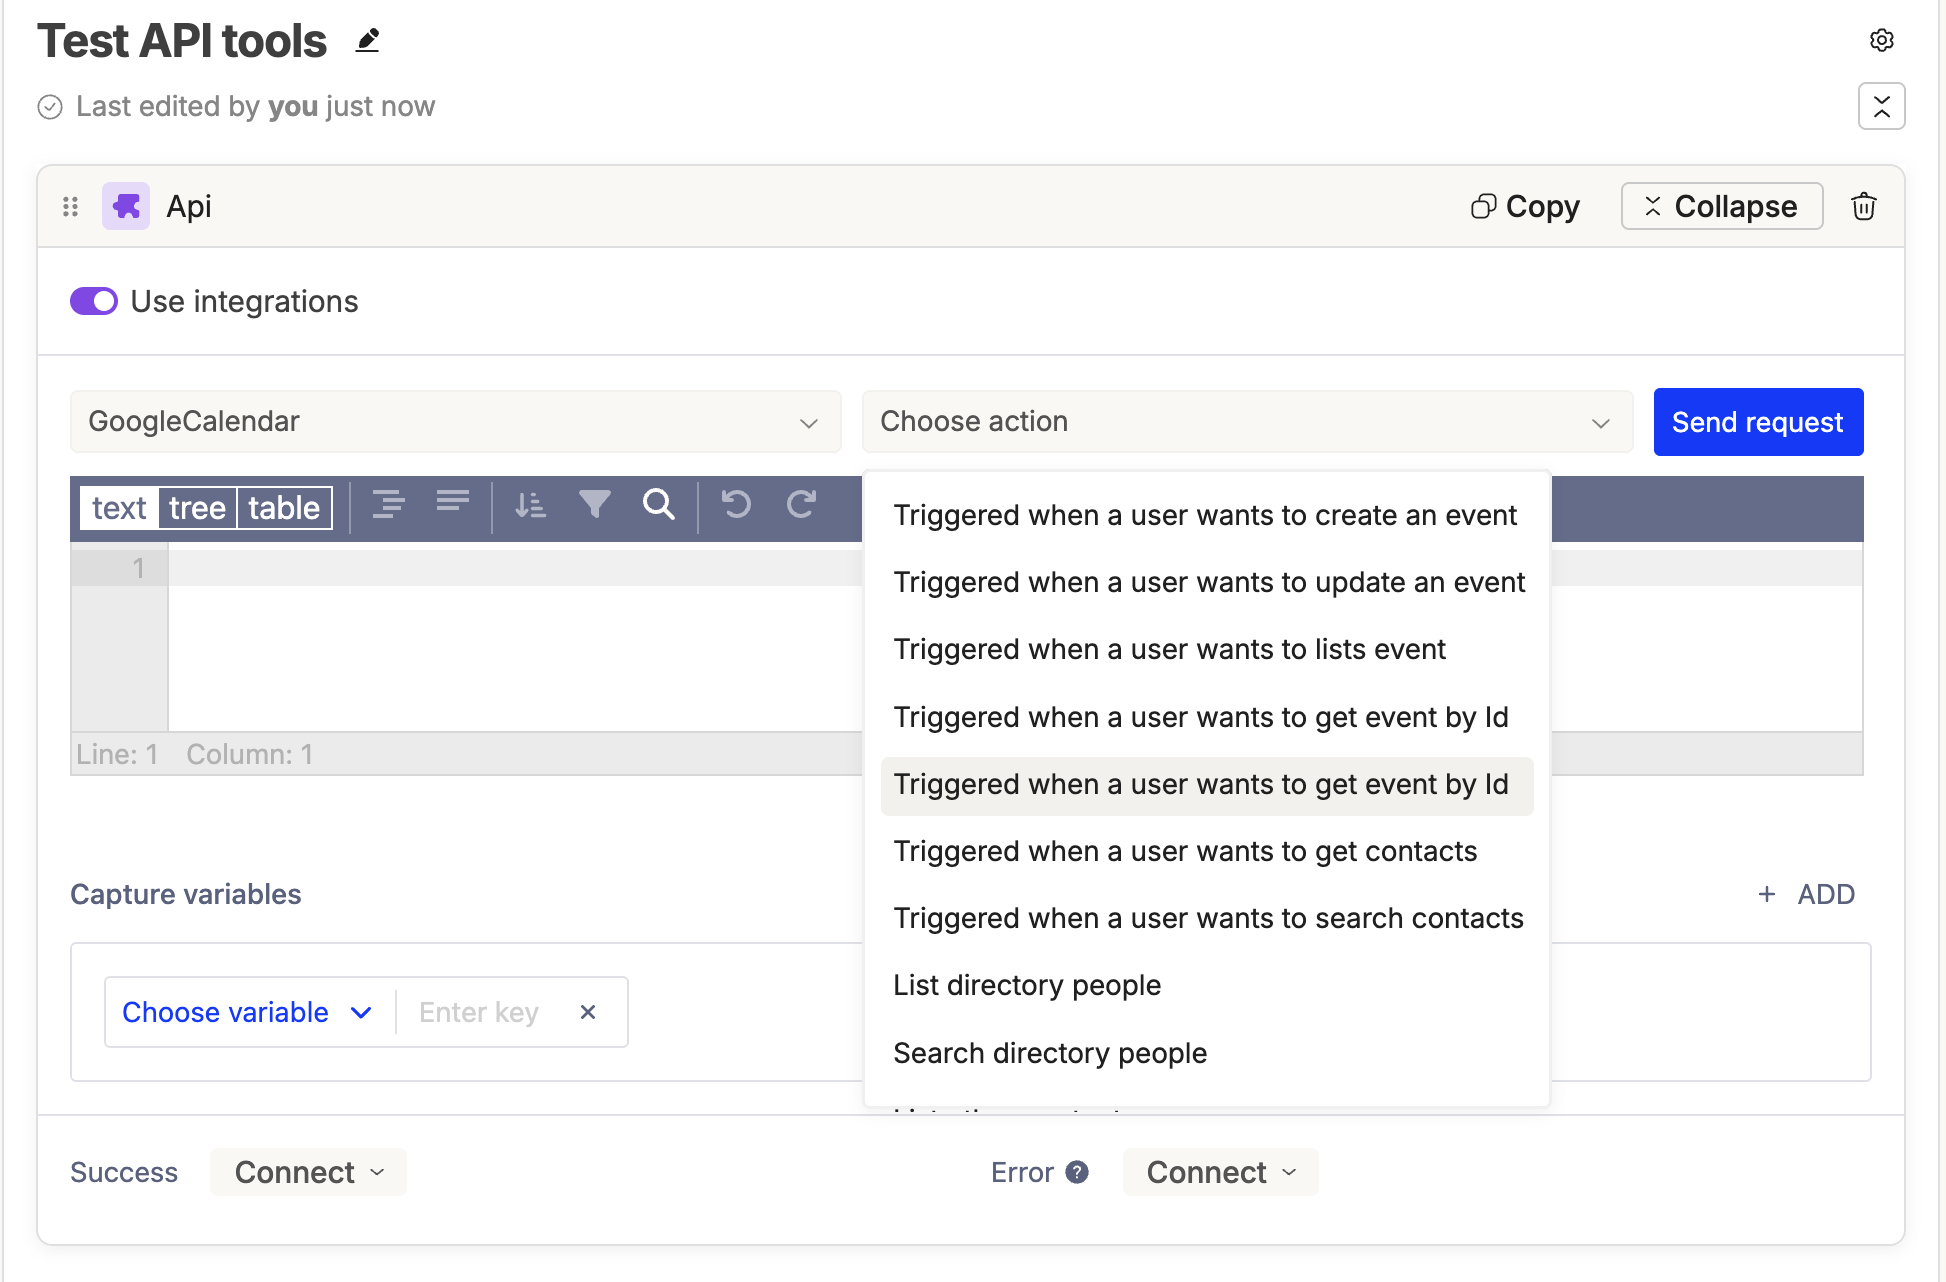Select 'wants to create an event' action
This screenshot has height=1282, width=1946.
tap(1204, 515)
